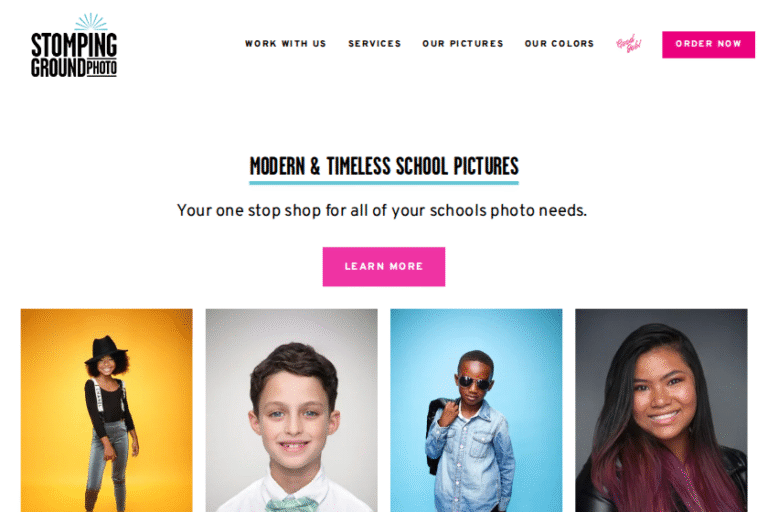Click the blue backdrop of the third photo

point(529,353)
